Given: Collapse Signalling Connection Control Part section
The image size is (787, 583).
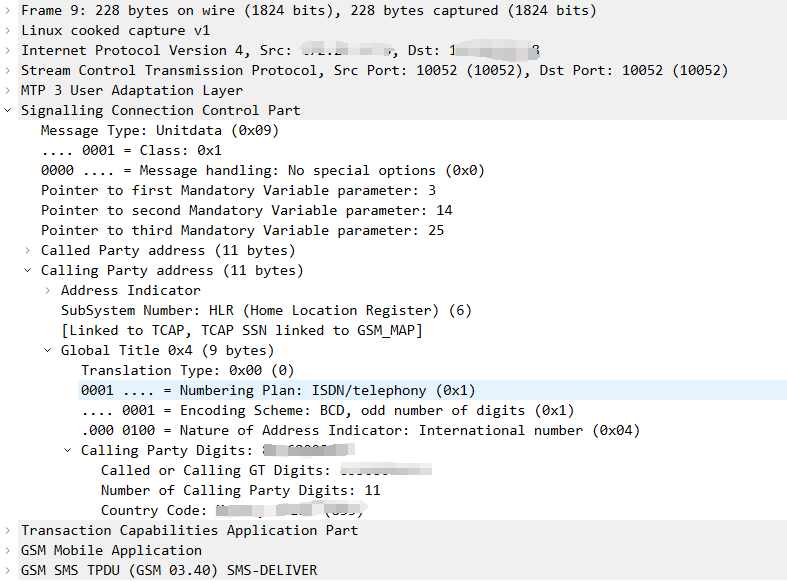Looking at the screenshot, I should tap(9, 110).
